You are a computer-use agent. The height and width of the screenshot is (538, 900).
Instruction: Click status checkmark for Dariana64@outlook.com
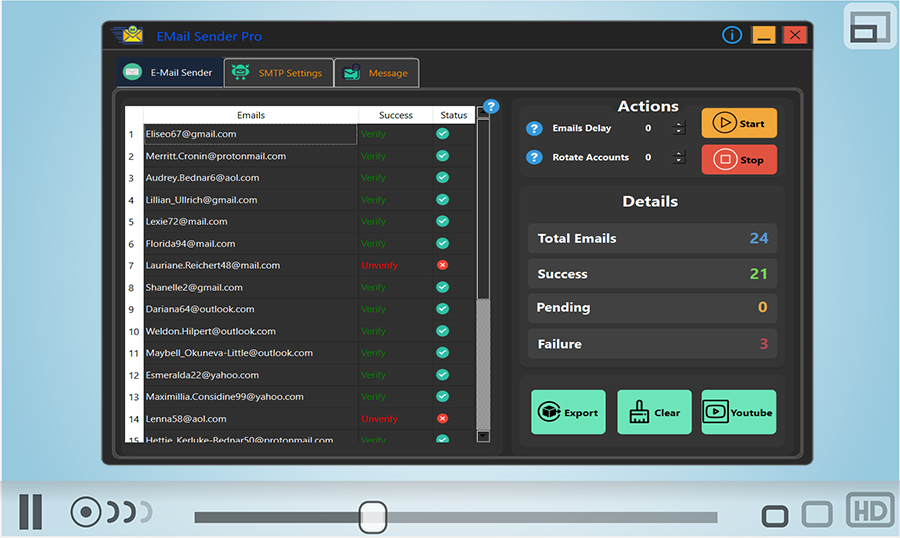point(443,308)
